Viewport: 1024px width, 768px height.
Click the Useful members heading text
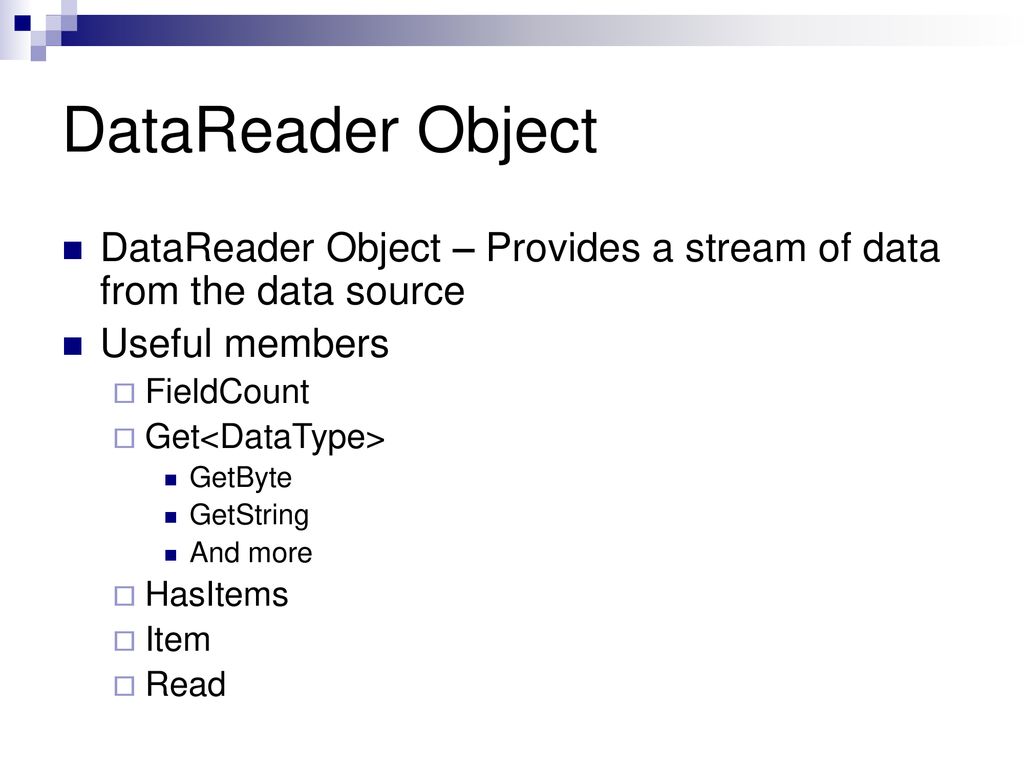pyautogui.click(x=244, y=344)
